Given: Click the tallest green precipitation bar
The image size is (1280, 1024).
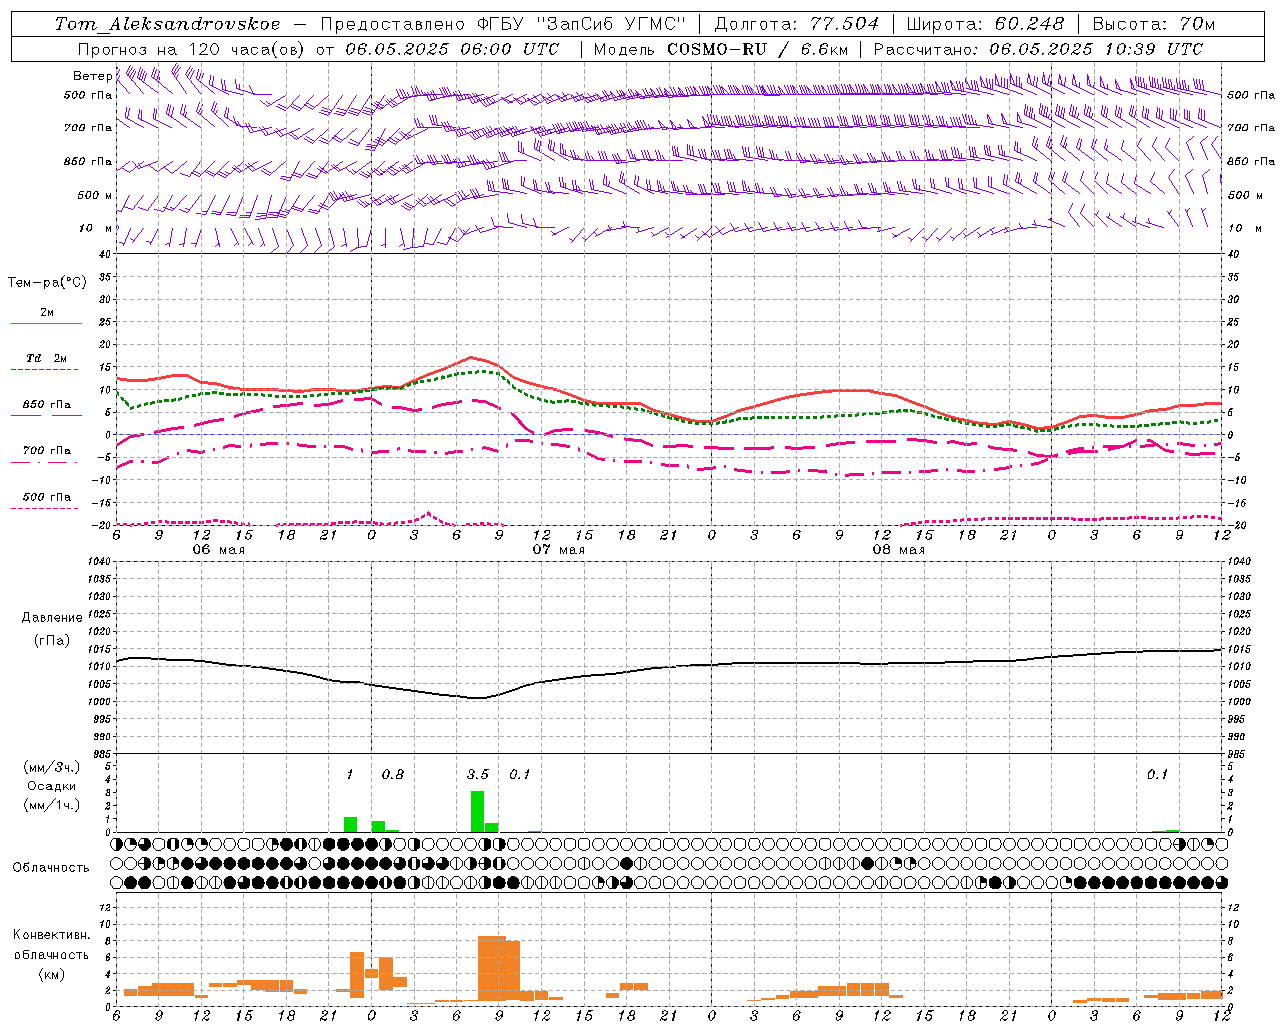Looking at the screenshot, I should point(477,811).
